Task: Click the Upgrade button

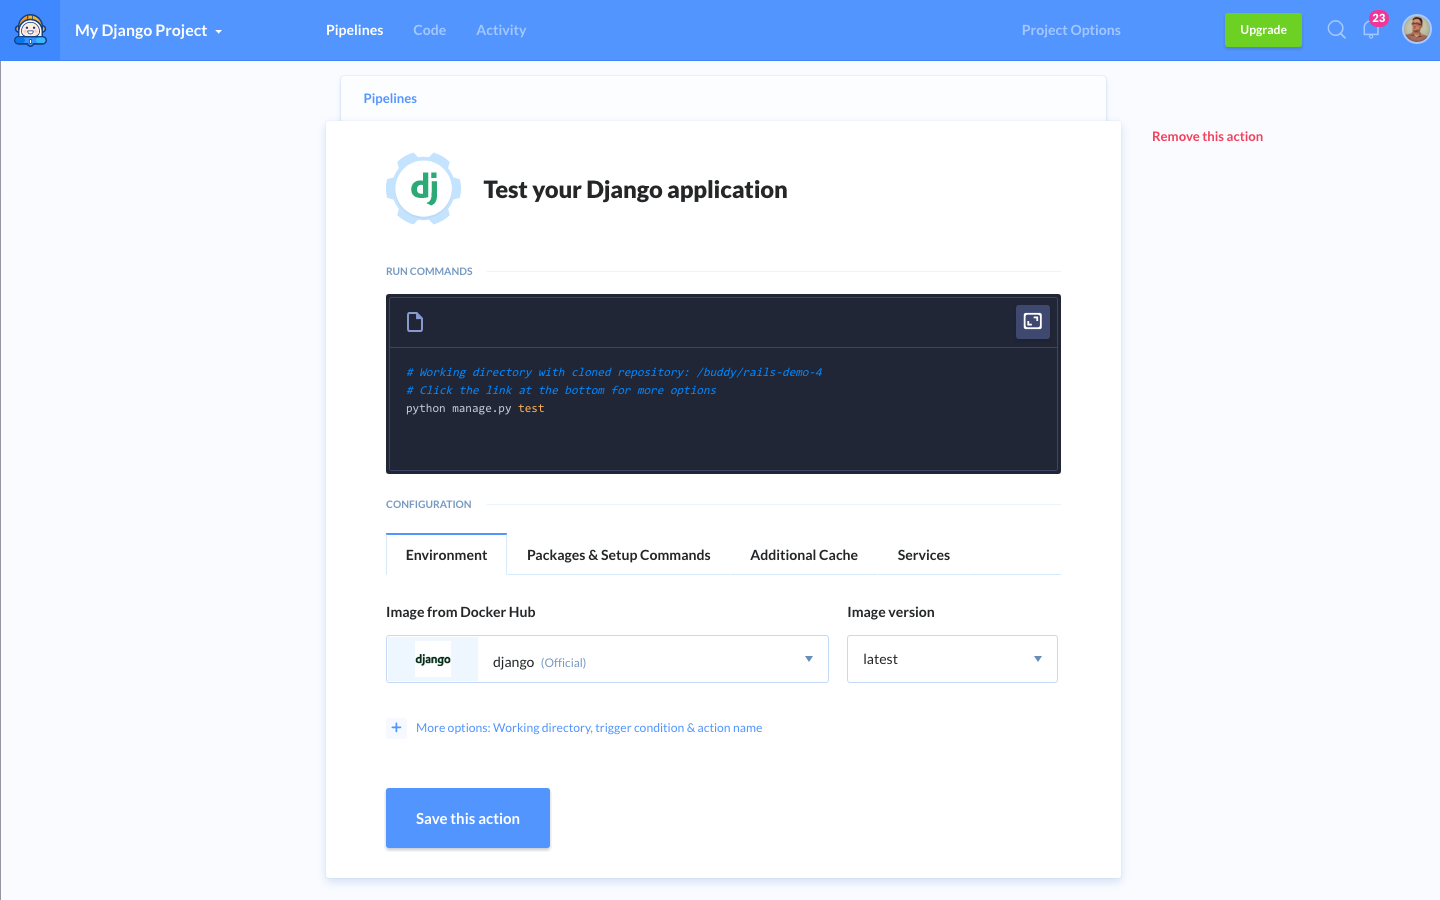Action: pyautogui.click(x=1263, y=30)
